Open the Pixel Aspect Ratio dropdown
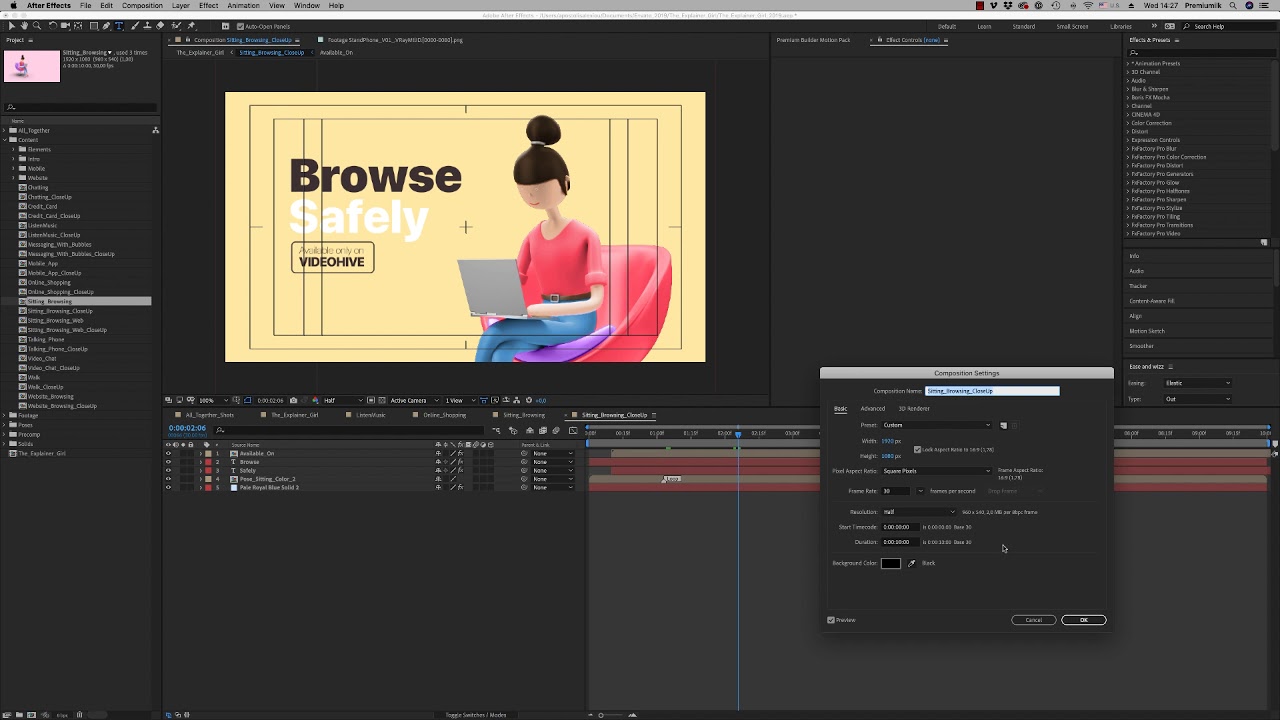 (936, 471)
